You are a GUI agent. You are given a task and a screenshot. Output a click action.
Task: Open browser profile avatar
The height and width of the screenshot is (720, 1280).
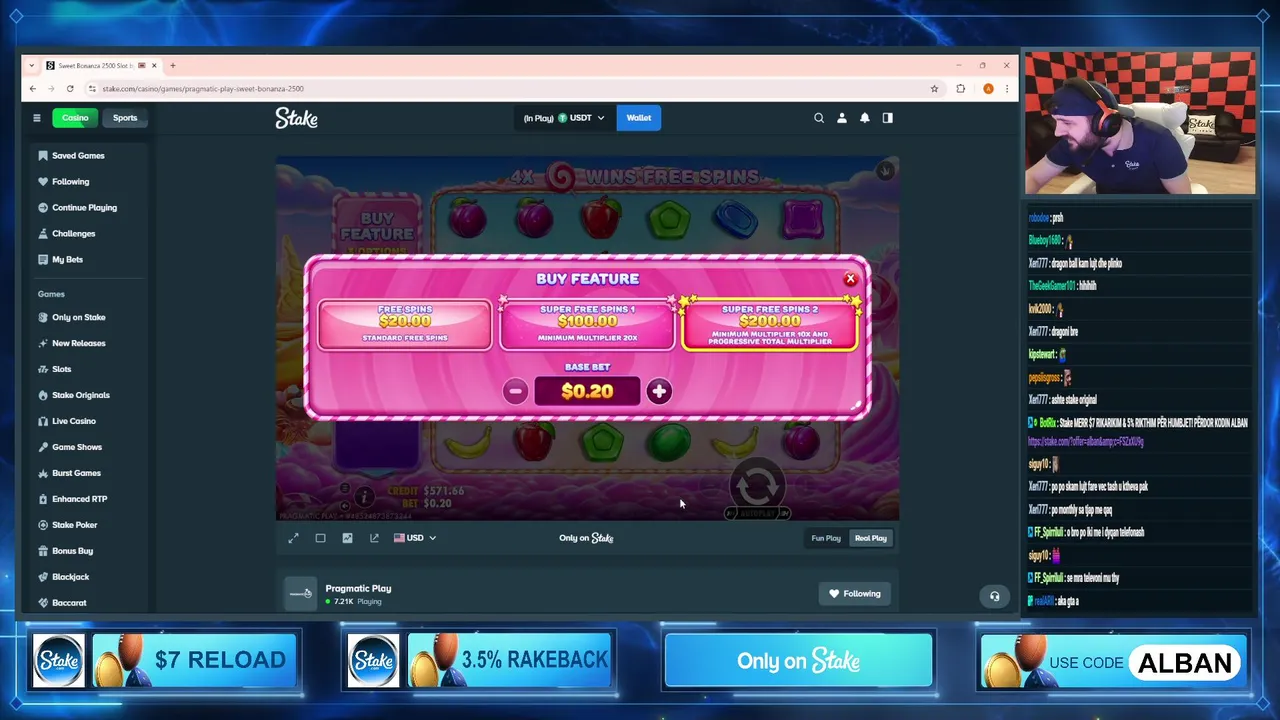(988, 88)
